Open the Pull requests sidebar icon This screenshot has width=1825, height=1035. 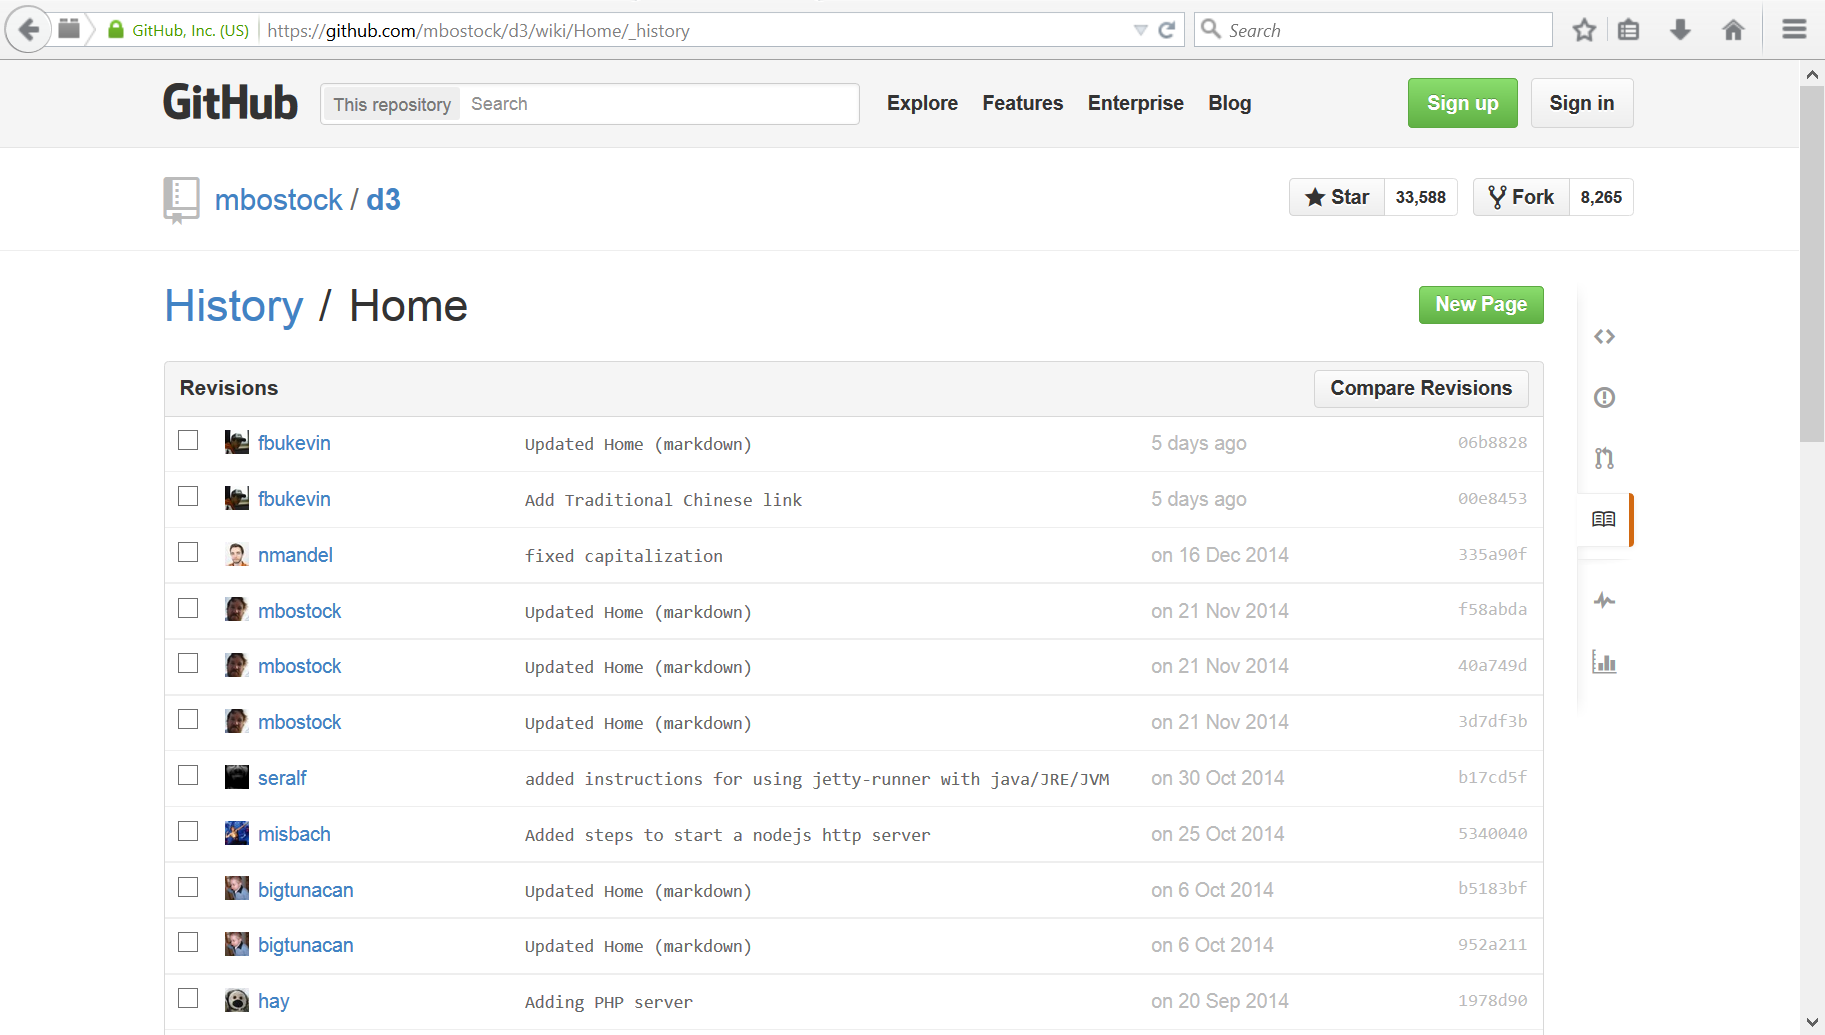(1604, 458)
